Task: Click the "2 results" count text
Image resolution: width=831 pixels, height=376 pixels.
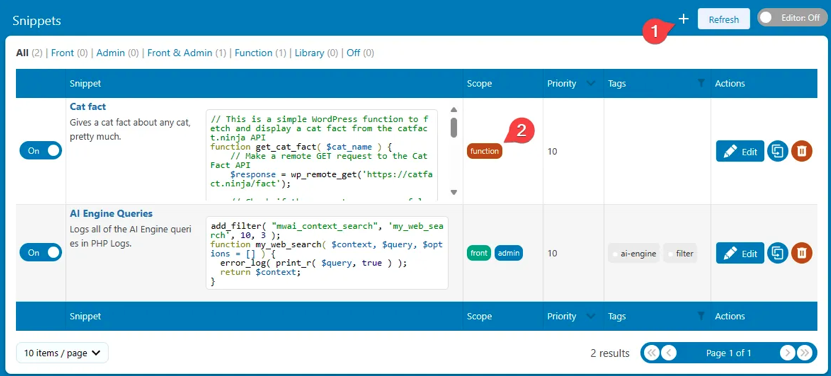Action: click(610, 353)
